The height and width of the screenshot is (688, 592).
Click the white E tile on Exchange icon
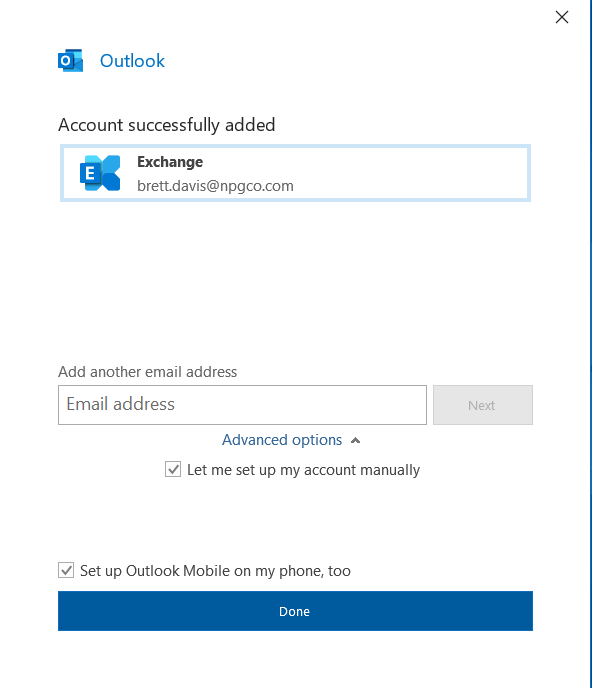(x=90, y=173)
